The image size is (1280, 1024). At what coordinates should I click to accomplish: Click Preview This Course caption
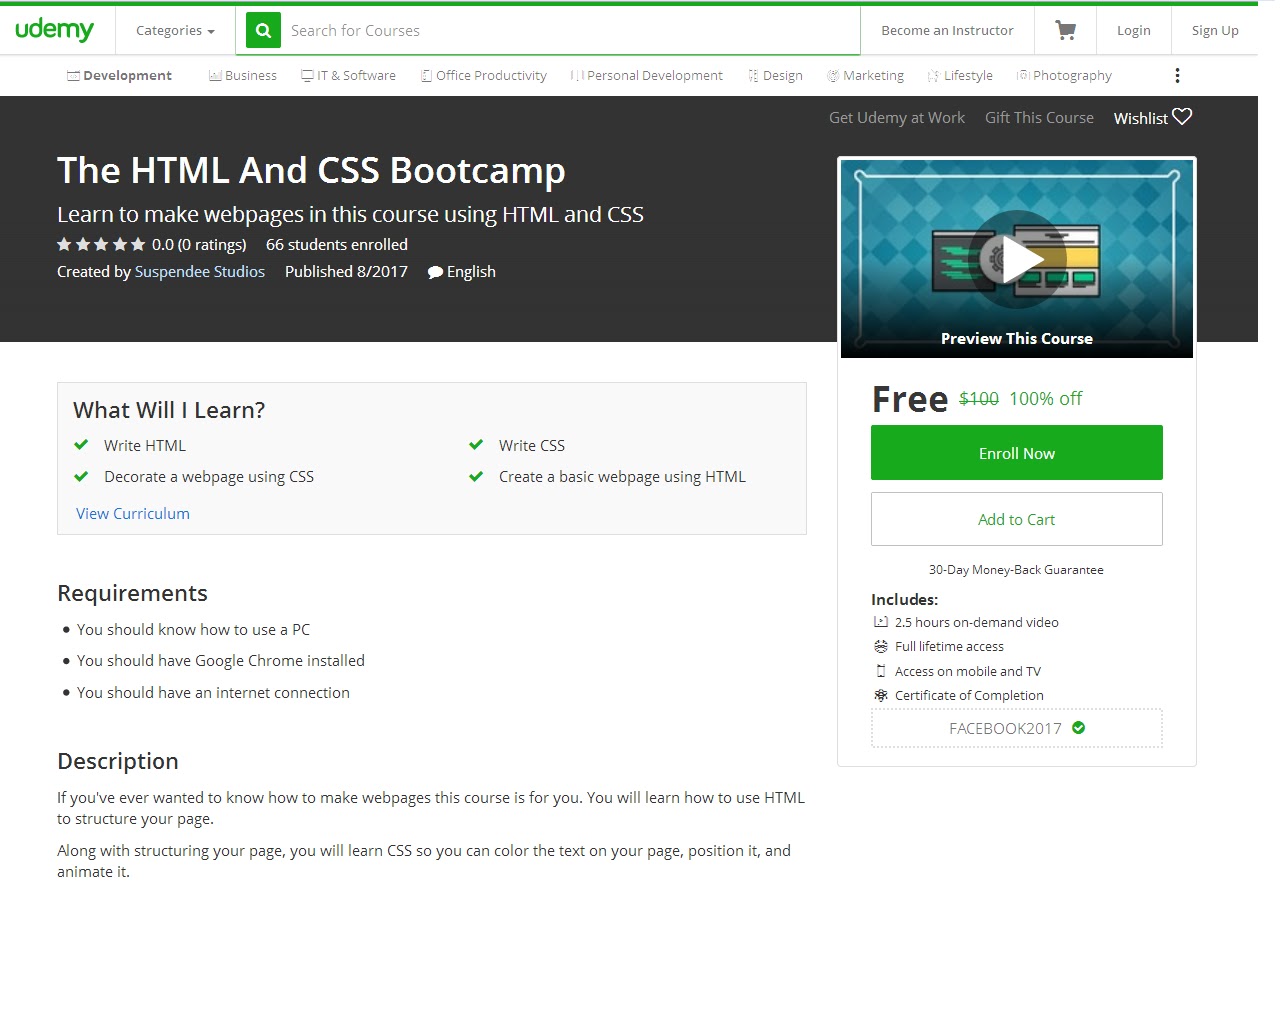(x=1017, y=339)
